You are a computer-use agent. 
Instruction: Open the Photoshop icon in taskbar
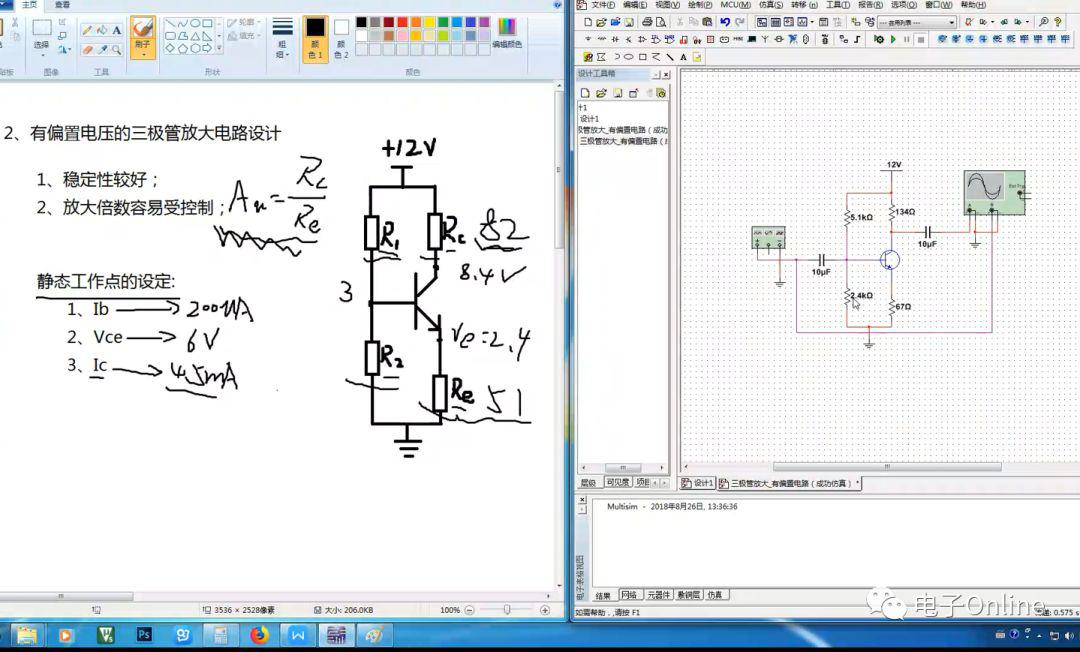pos(144,634)
